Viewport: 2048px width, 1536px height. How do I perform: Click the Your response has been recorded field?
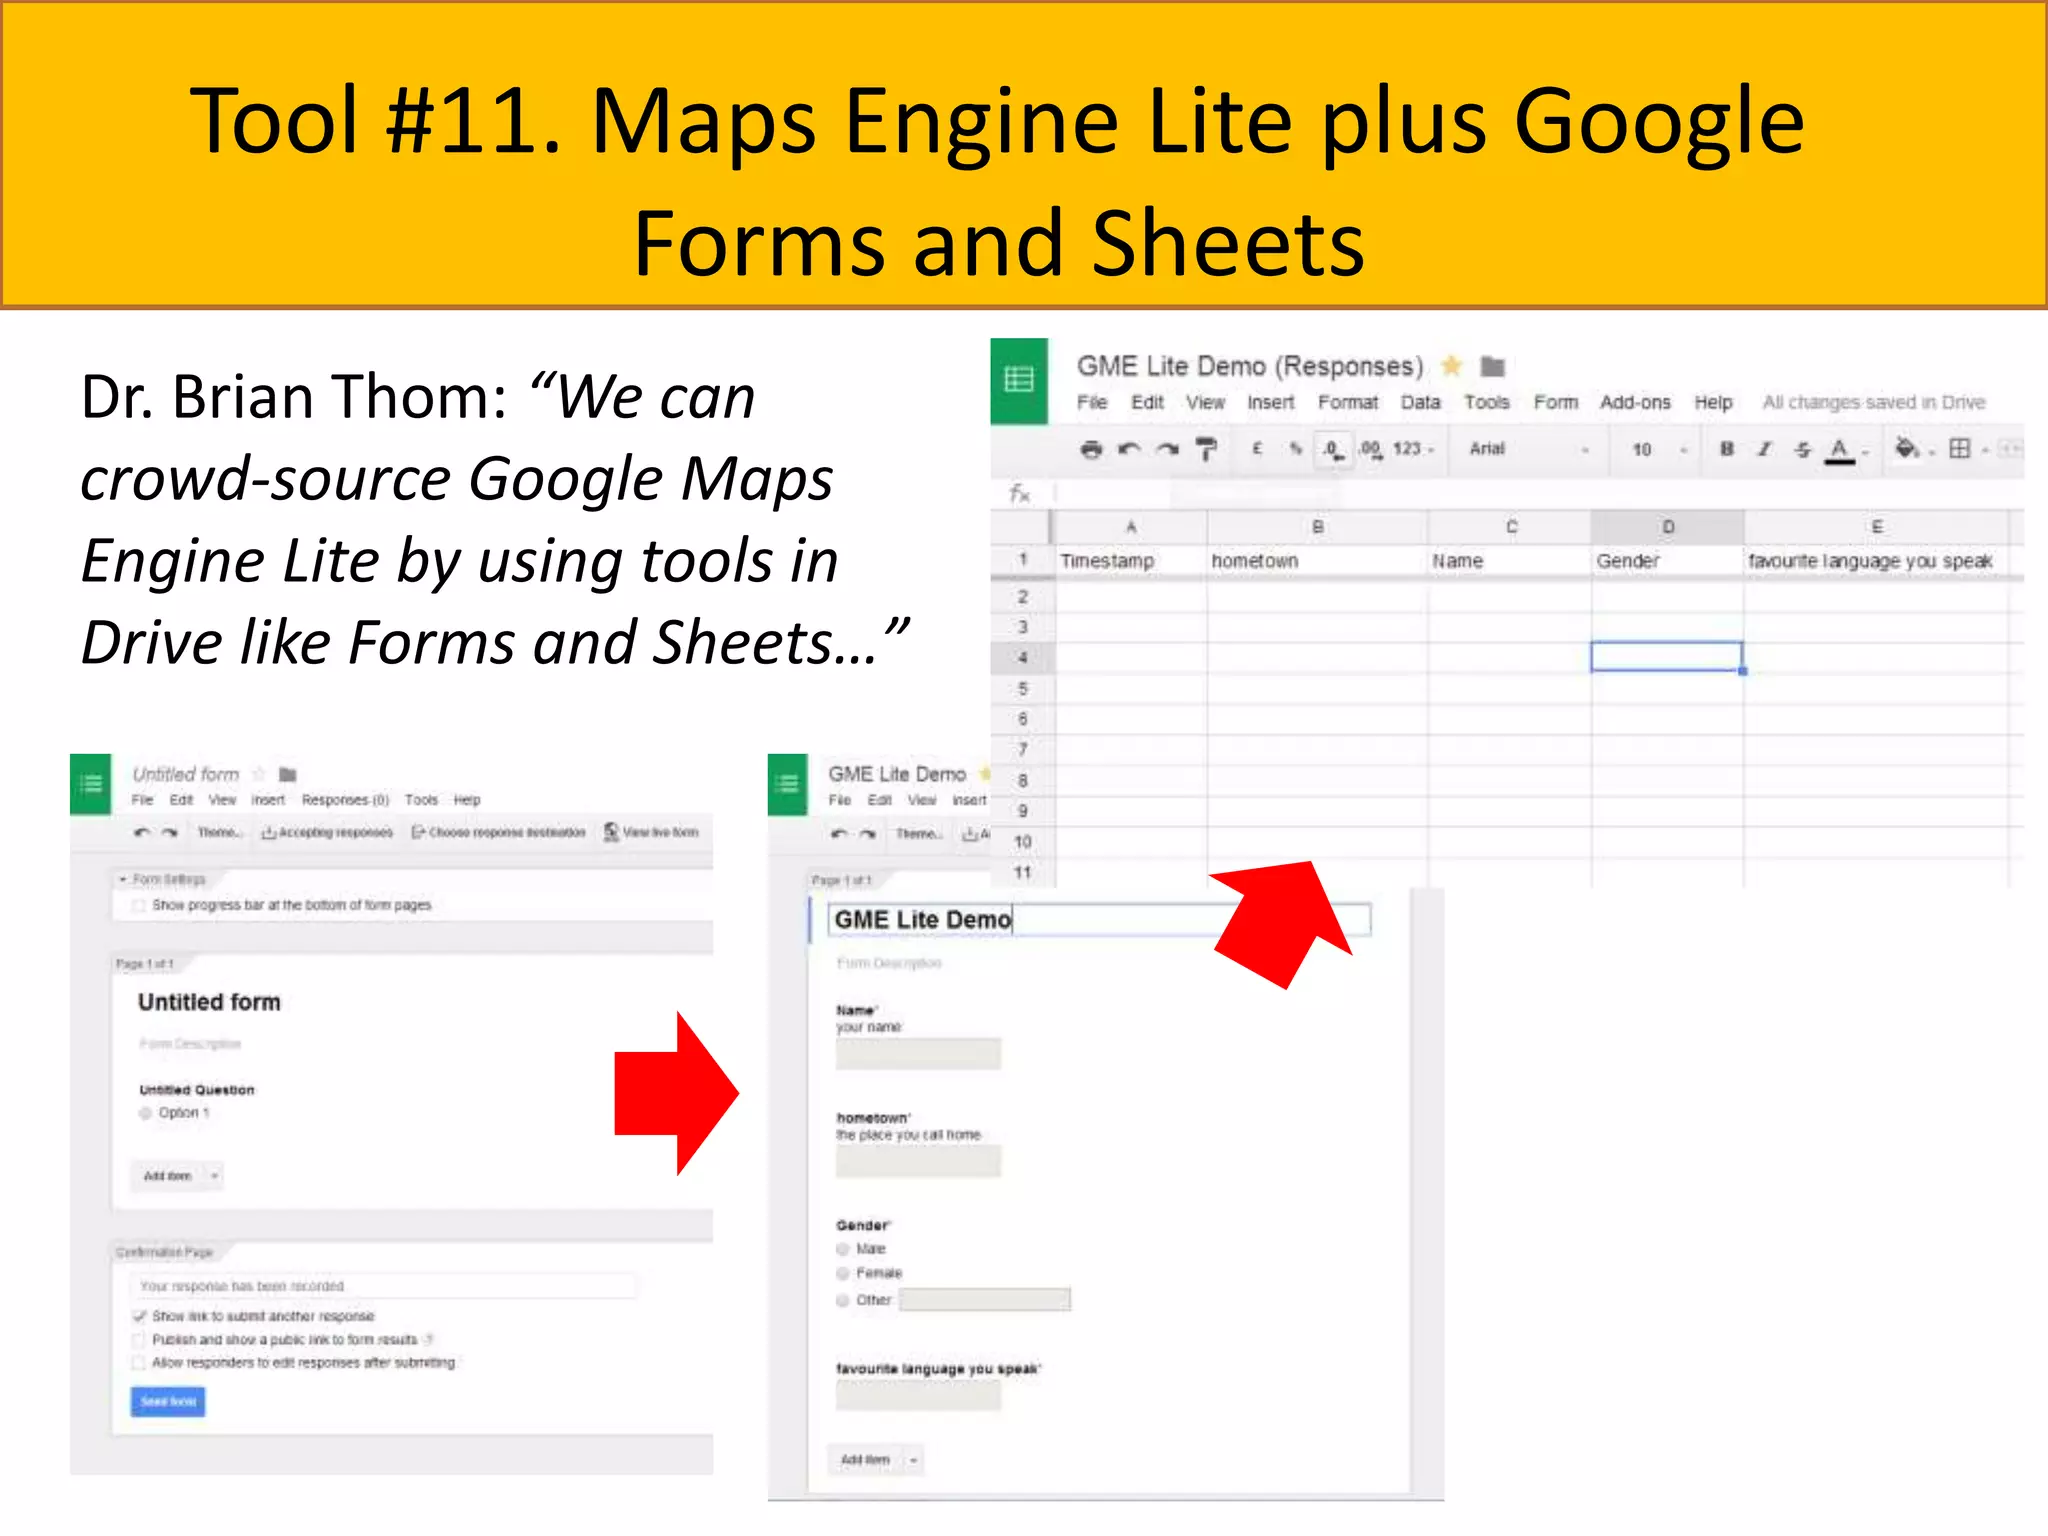383,1286
